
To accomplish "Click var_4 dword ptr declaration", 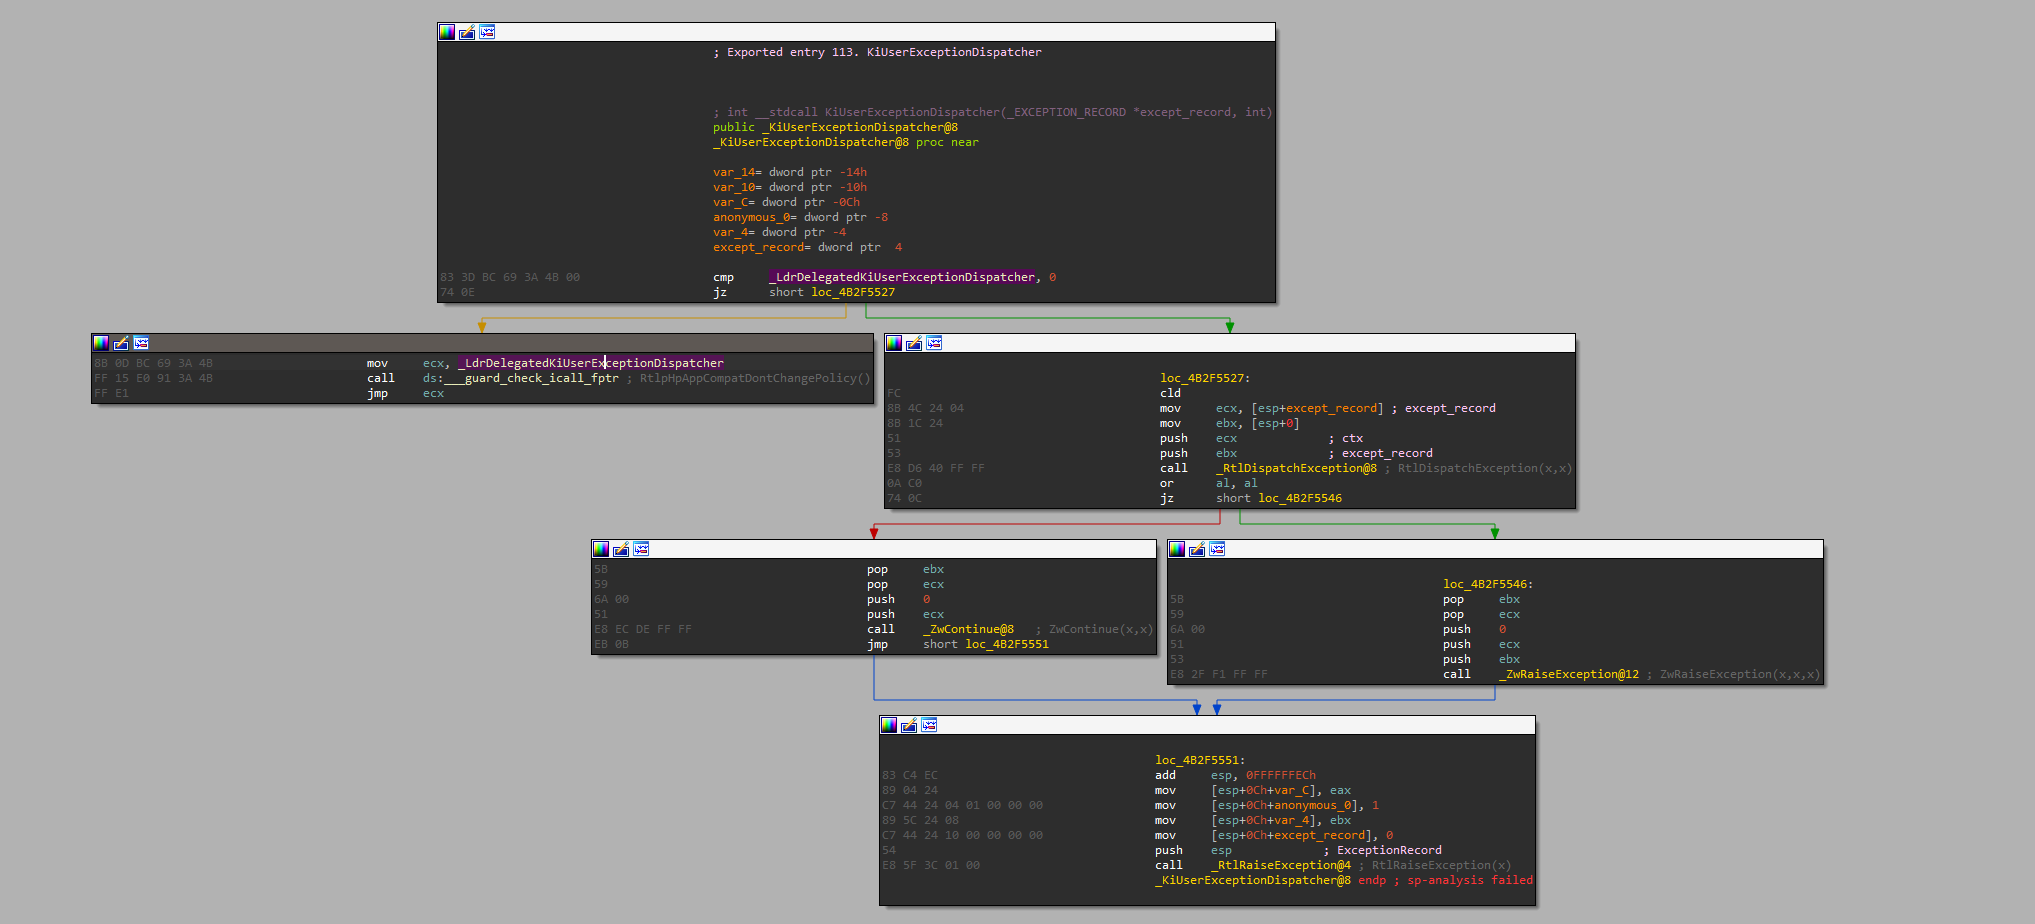I will pos(780,232).
